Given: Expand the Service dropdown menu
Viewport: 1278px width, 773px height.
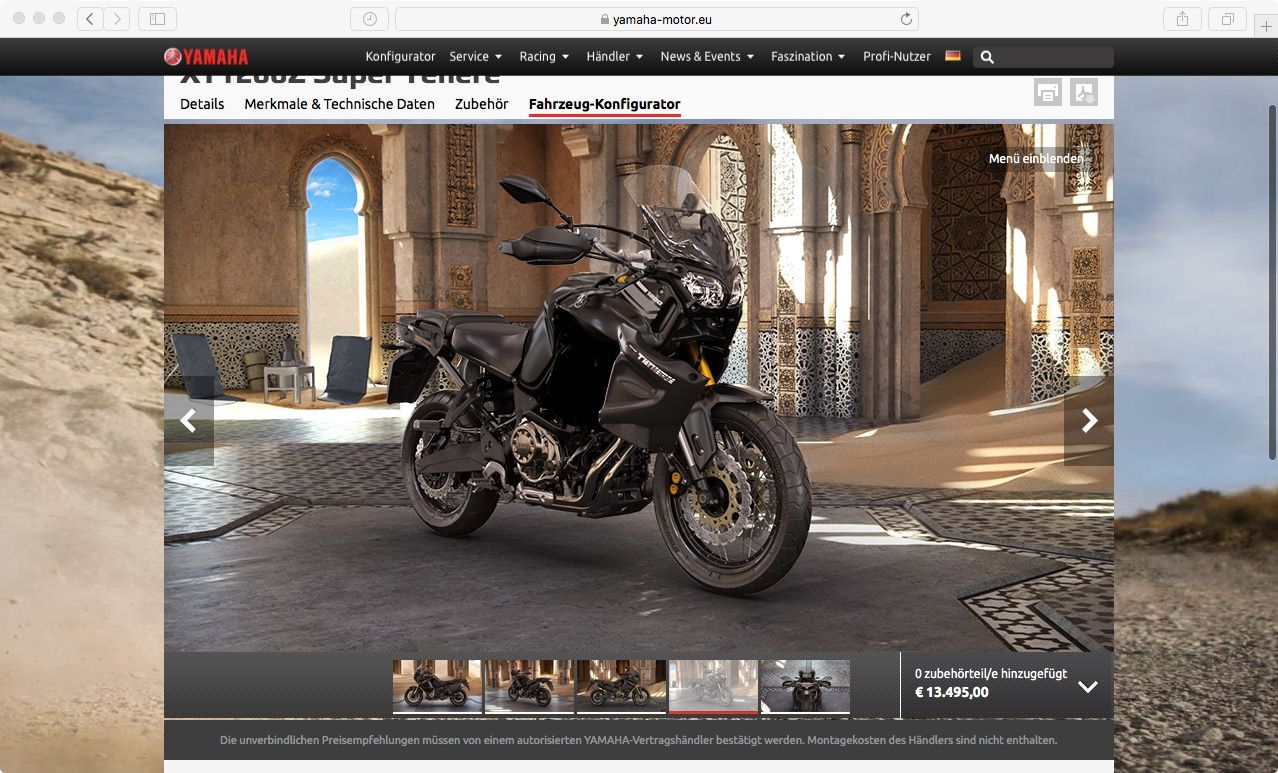Looking at the screenshot, I should coord(475,57).
